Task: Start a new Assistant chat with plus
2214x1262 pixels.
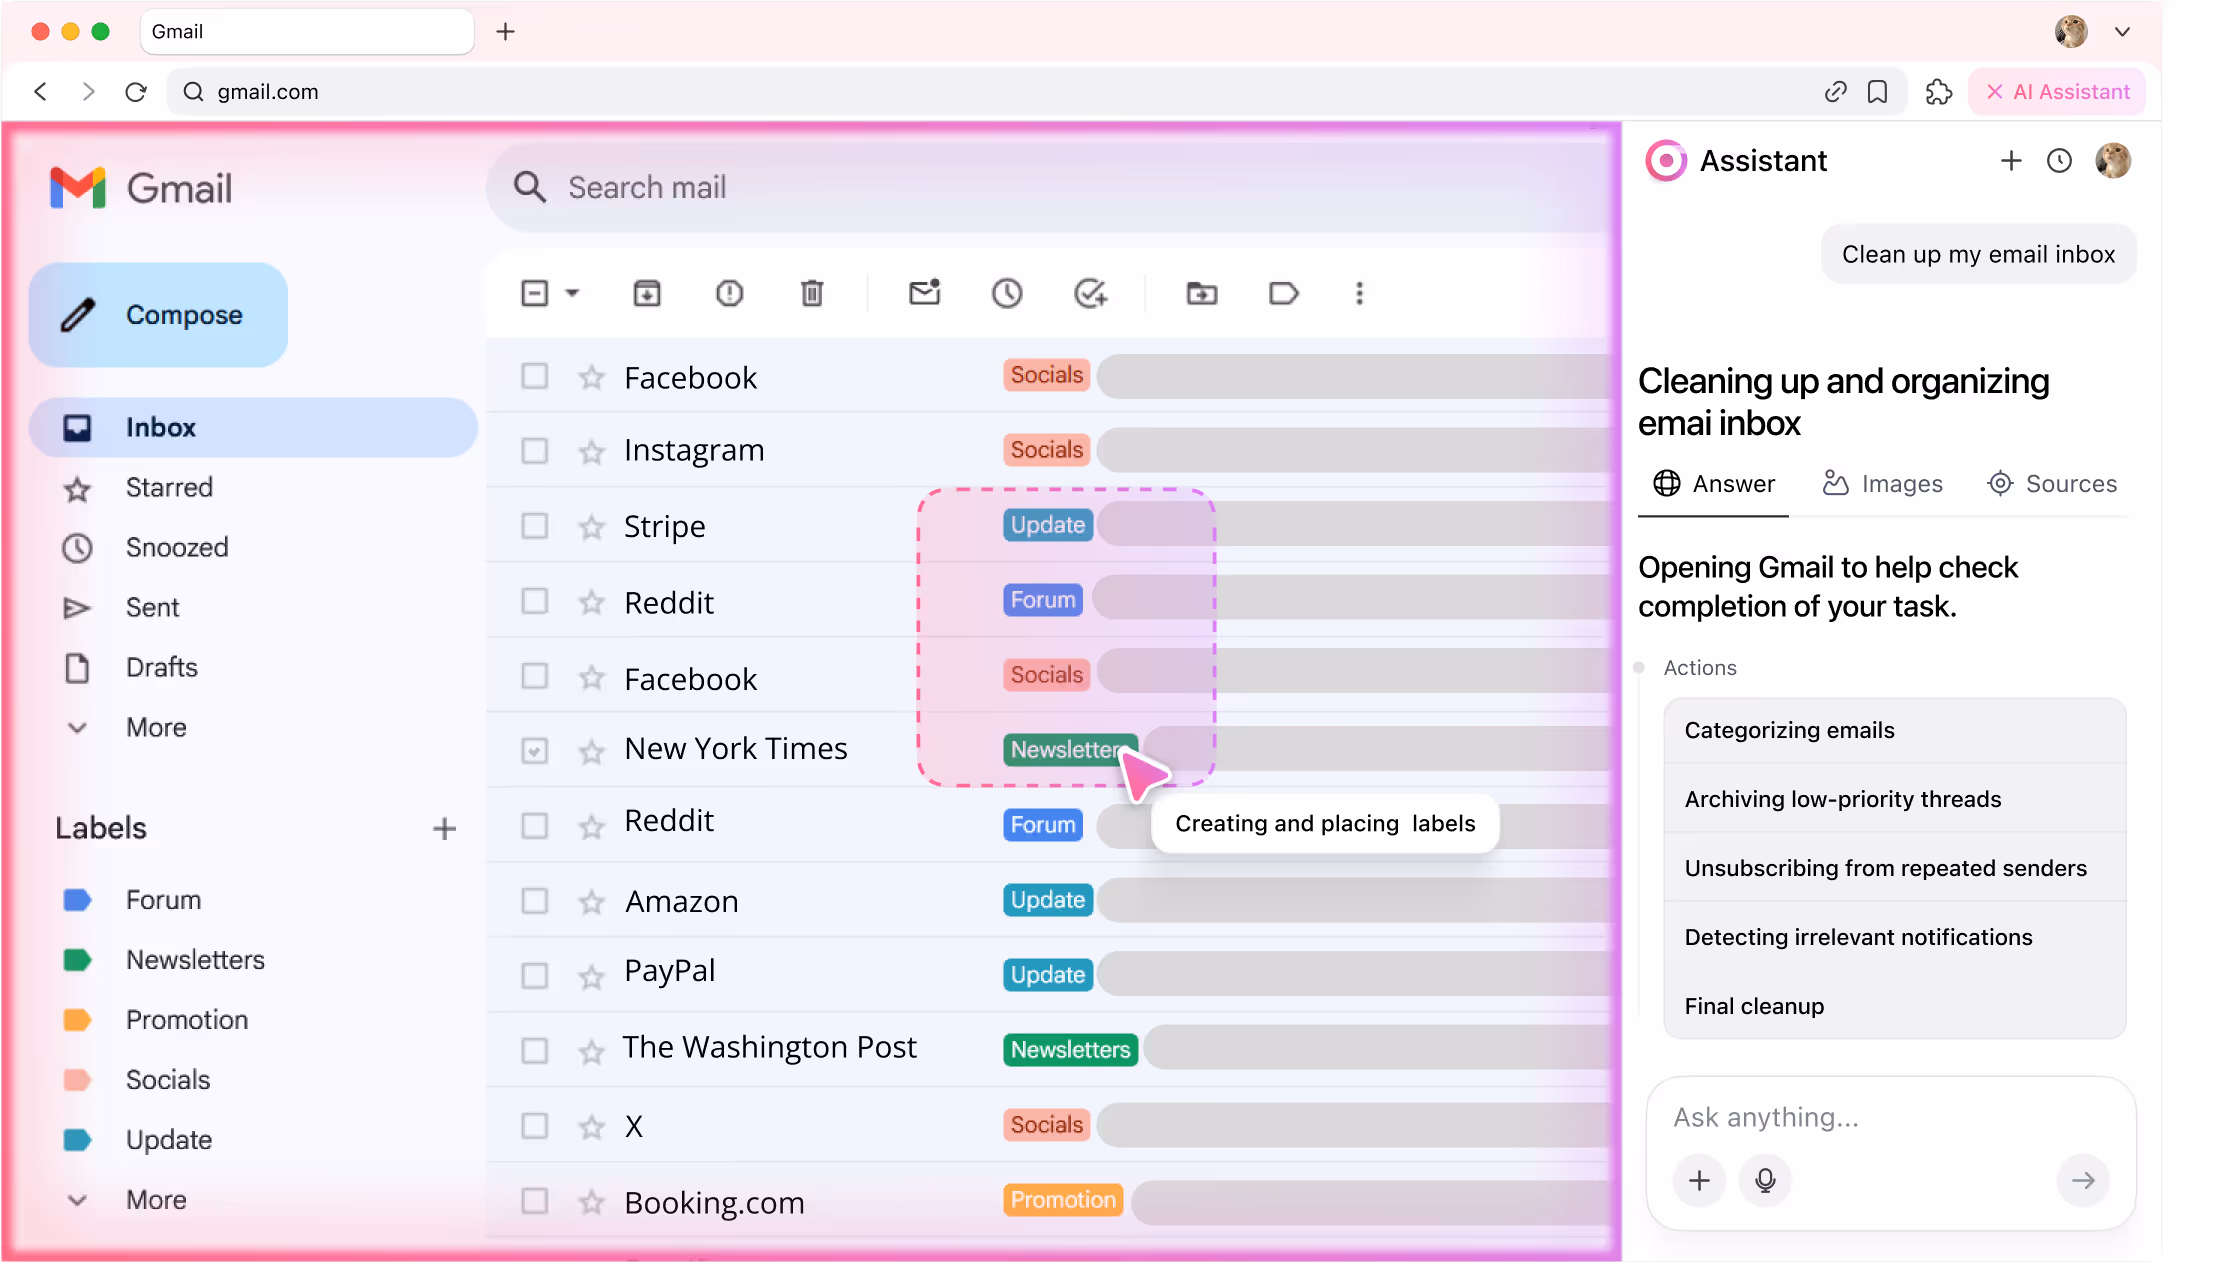Action: (2011, 160)
